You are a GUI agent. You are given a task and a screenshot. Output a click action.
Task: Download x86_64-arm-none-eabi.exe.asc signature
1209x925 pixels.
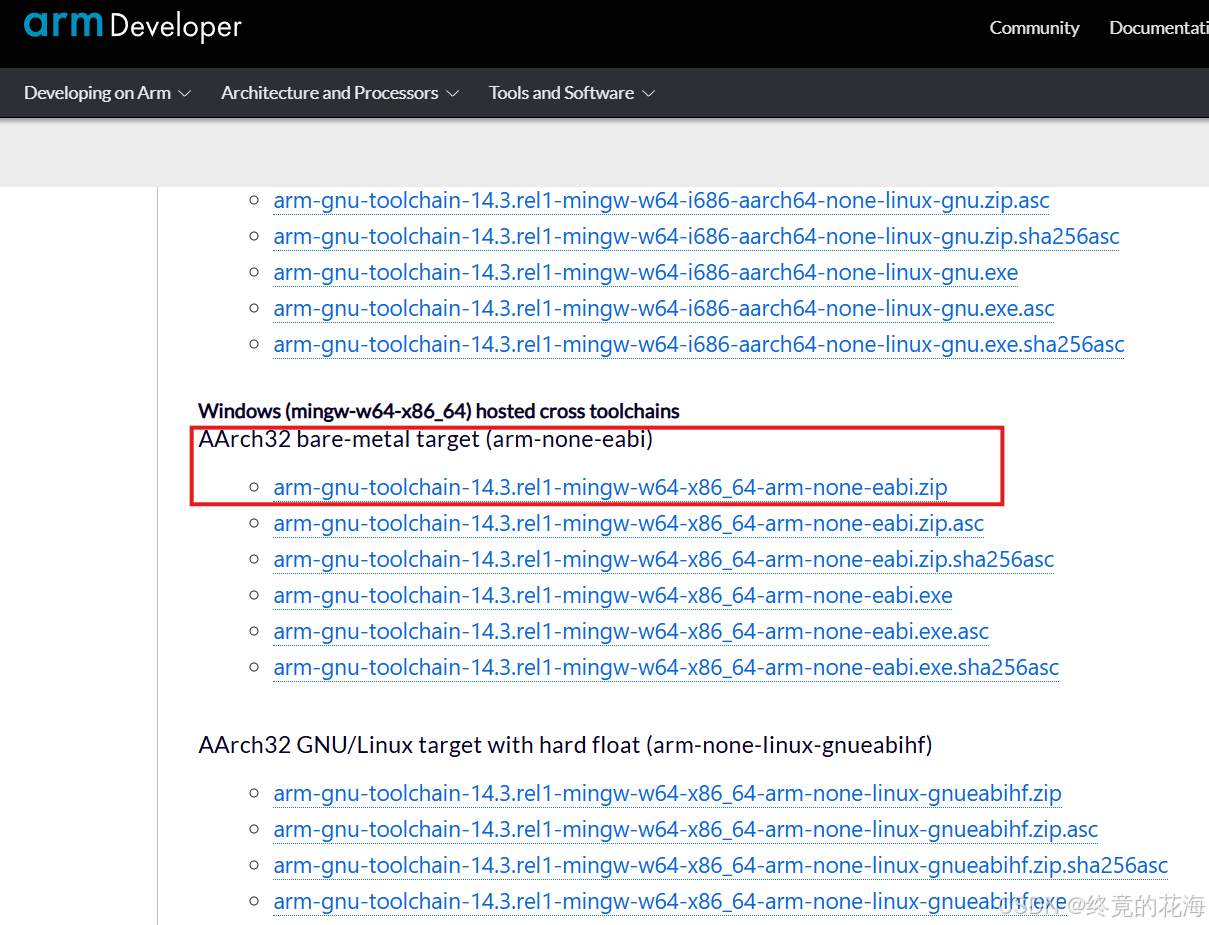pyautogui.click(x=631, y=632)
